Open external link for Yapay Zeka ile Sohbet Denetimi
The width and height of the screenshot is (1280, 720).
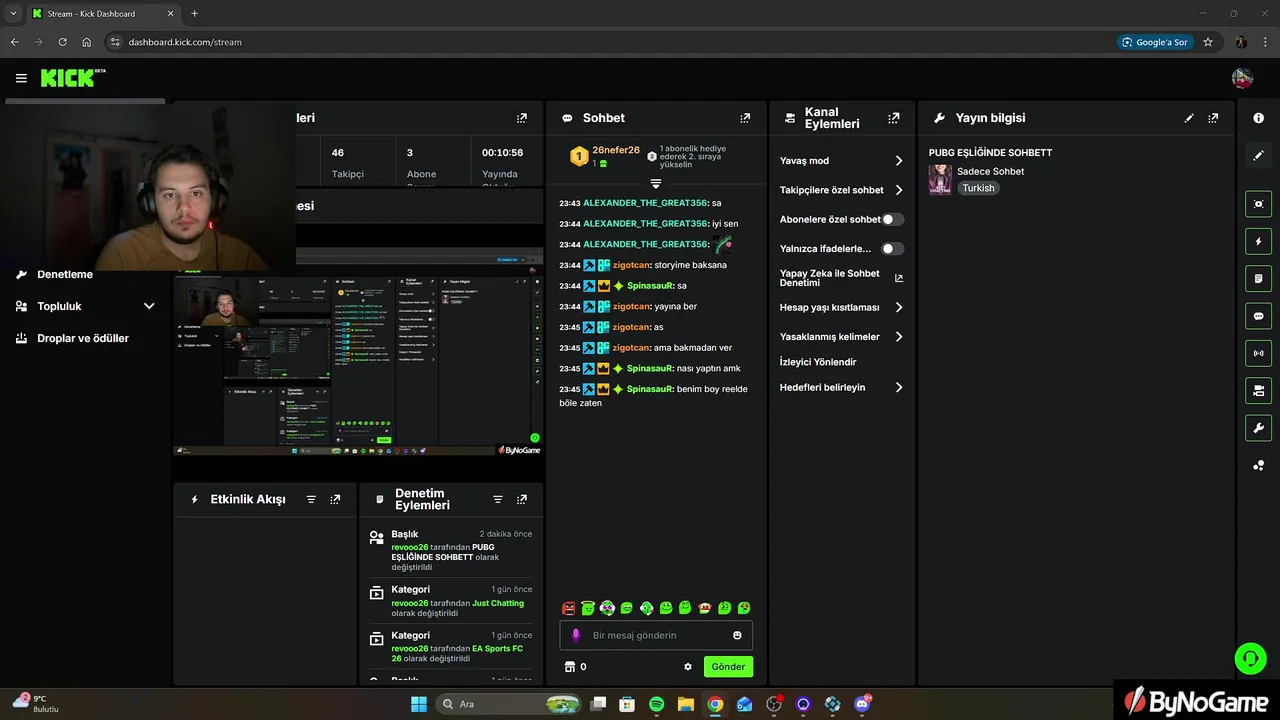pyautogui.click(x=898, y=278)
